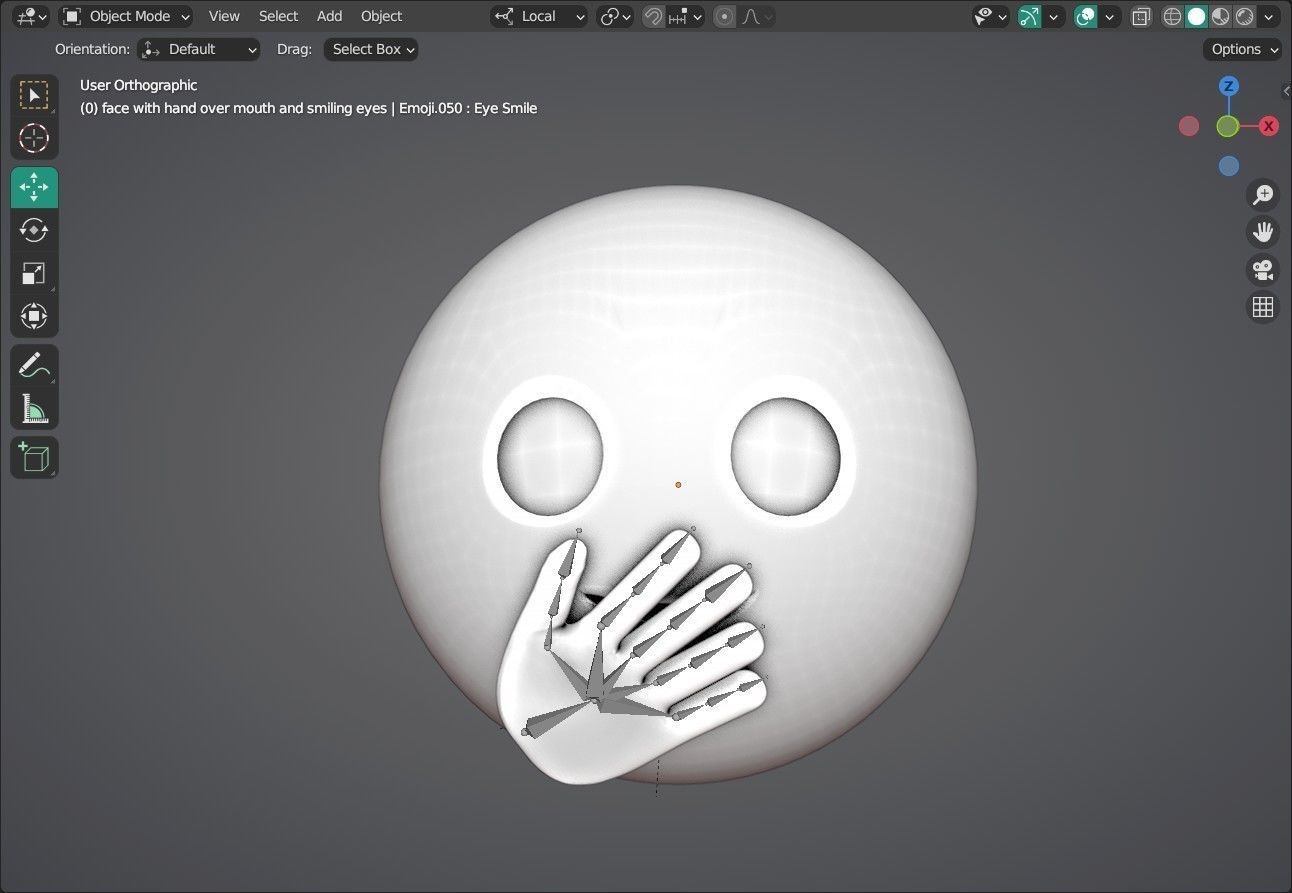Toggle viewport overlays display
This screenshot has height=893, width=1292.
pos(1085,16)
